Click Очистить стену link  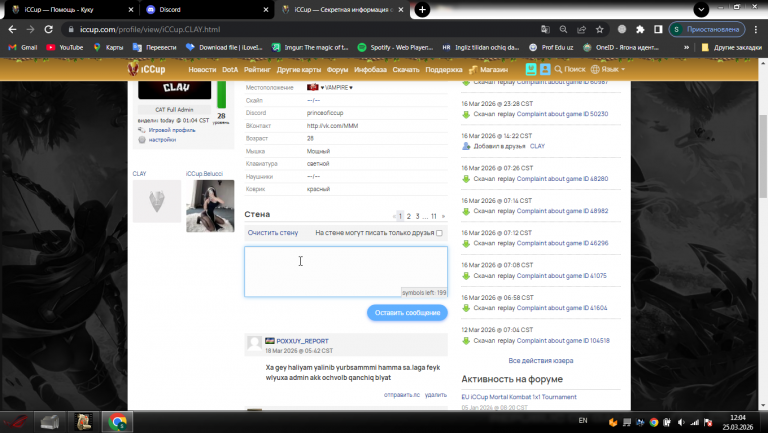coord(273,233)
